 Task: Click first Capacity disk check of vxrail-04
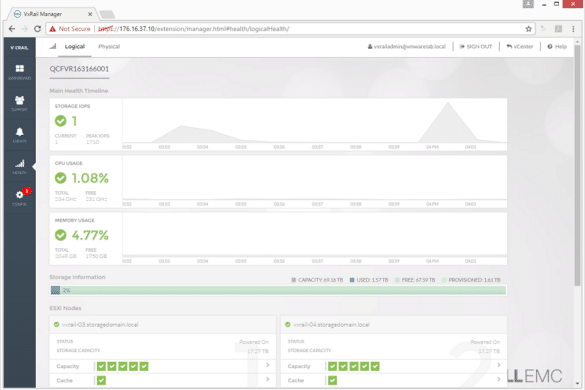332,366
